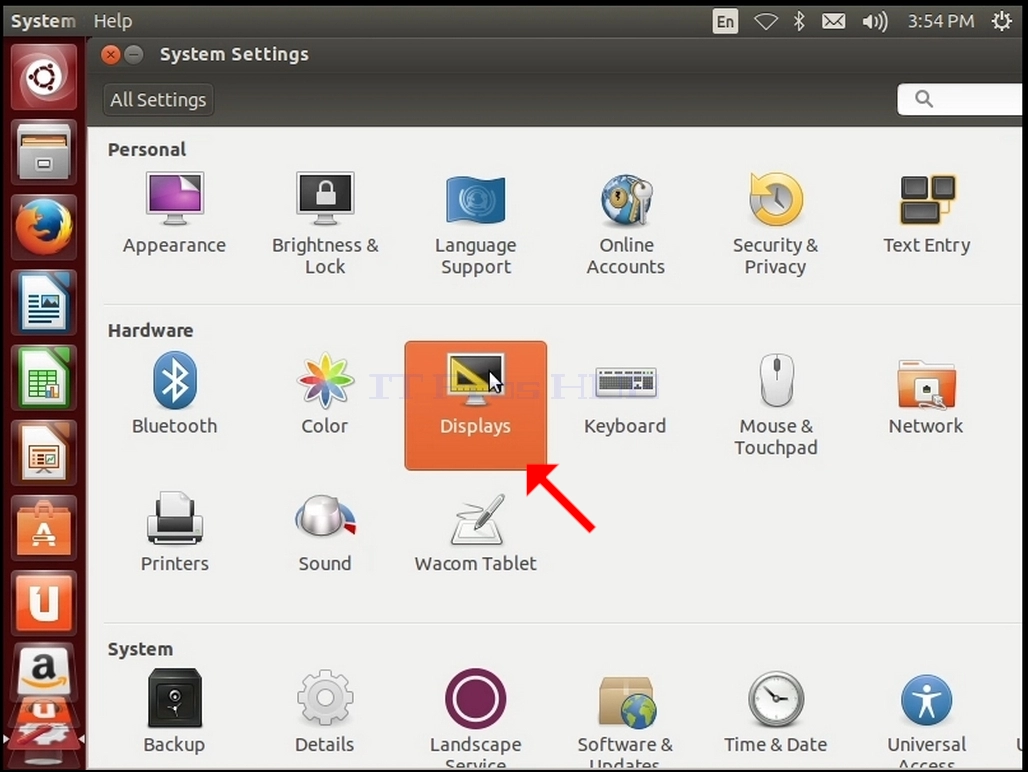Close the System Settings window
Image resolution: width=1028 pixels, height=772 pixels.
111,55
